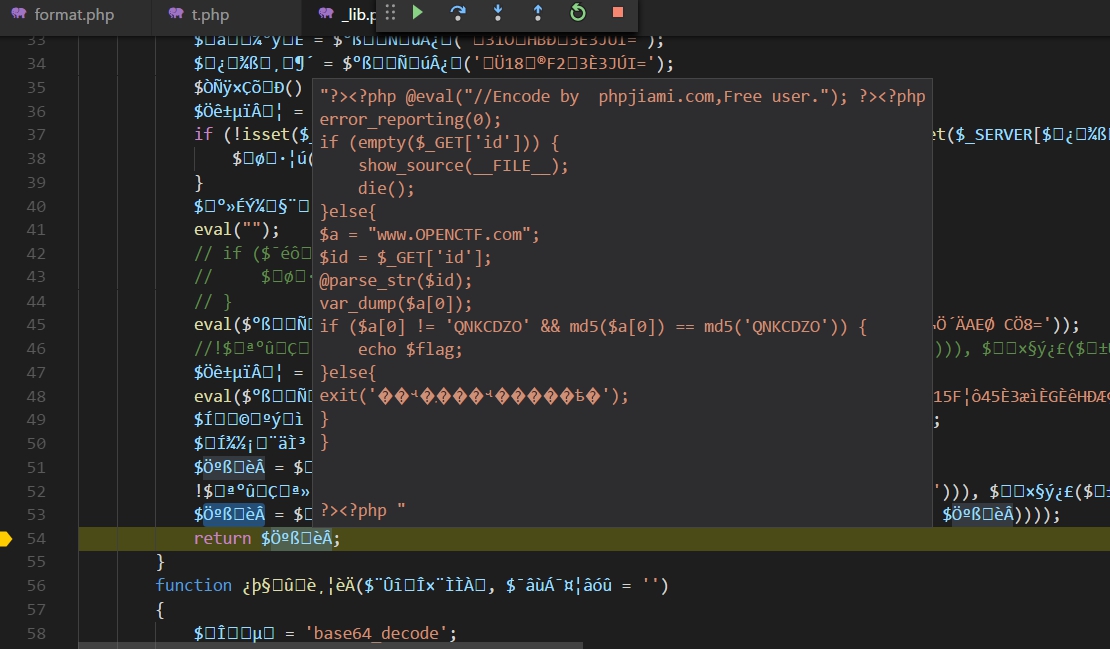Image resolution: width=1110 pixels, height=649 pixels.
Task: Click the "www.OPENCTF.com" string in popup
Action: click(450, 234)
